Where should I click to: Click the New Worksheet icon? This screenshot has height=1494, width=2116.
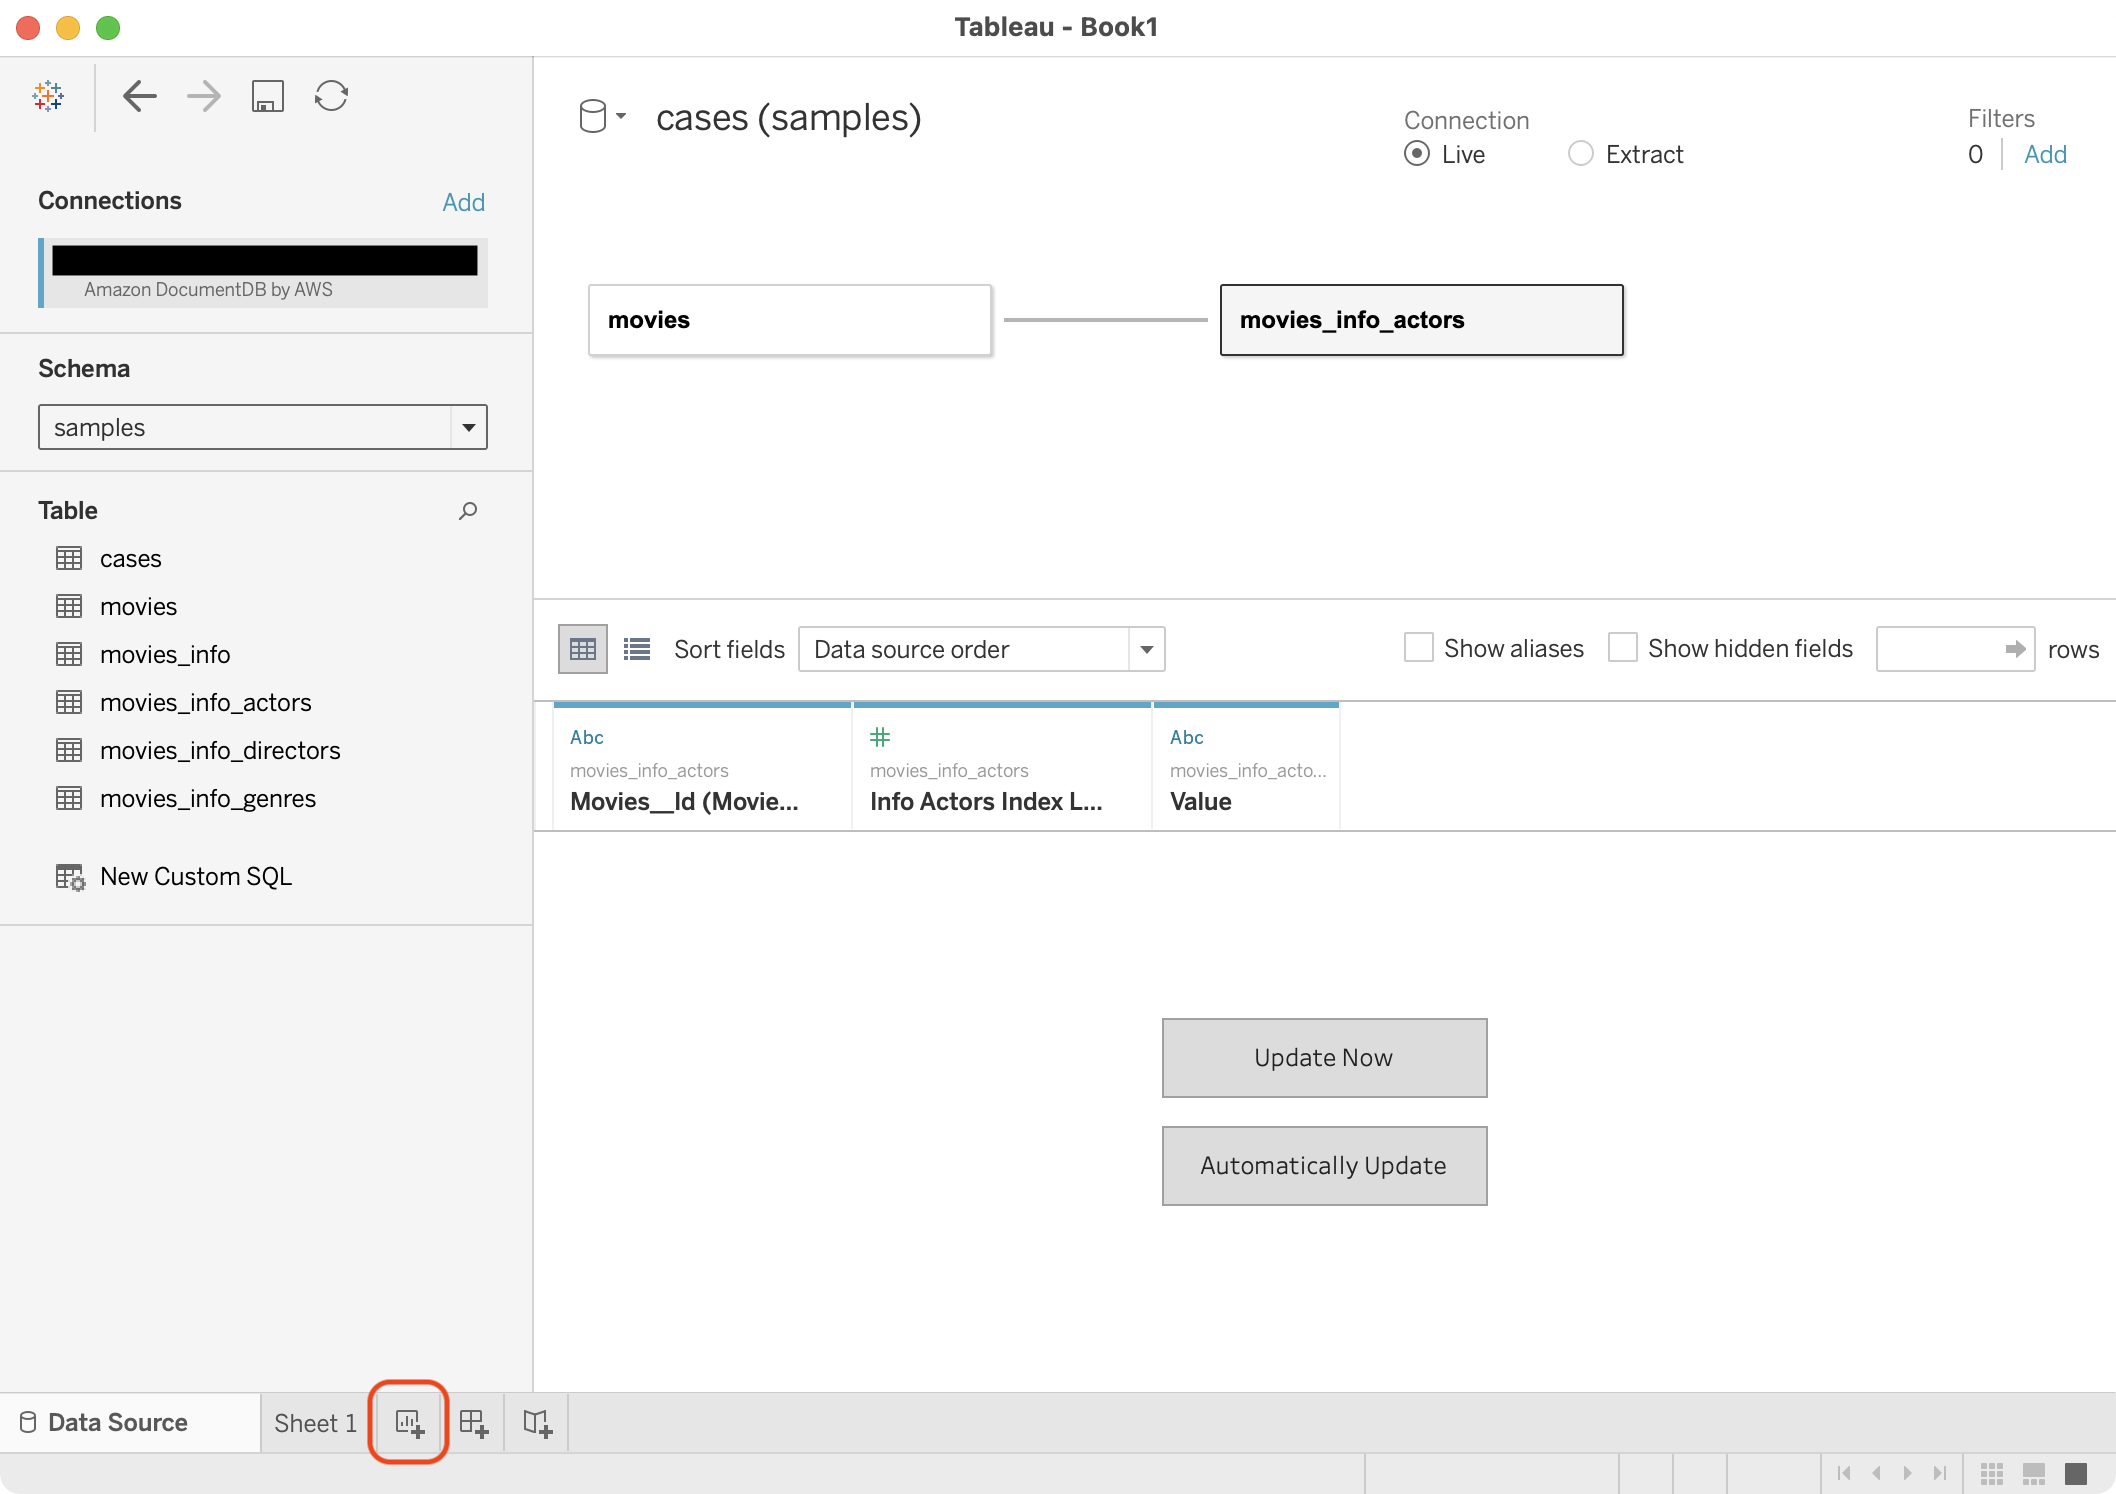point(409,1422)
